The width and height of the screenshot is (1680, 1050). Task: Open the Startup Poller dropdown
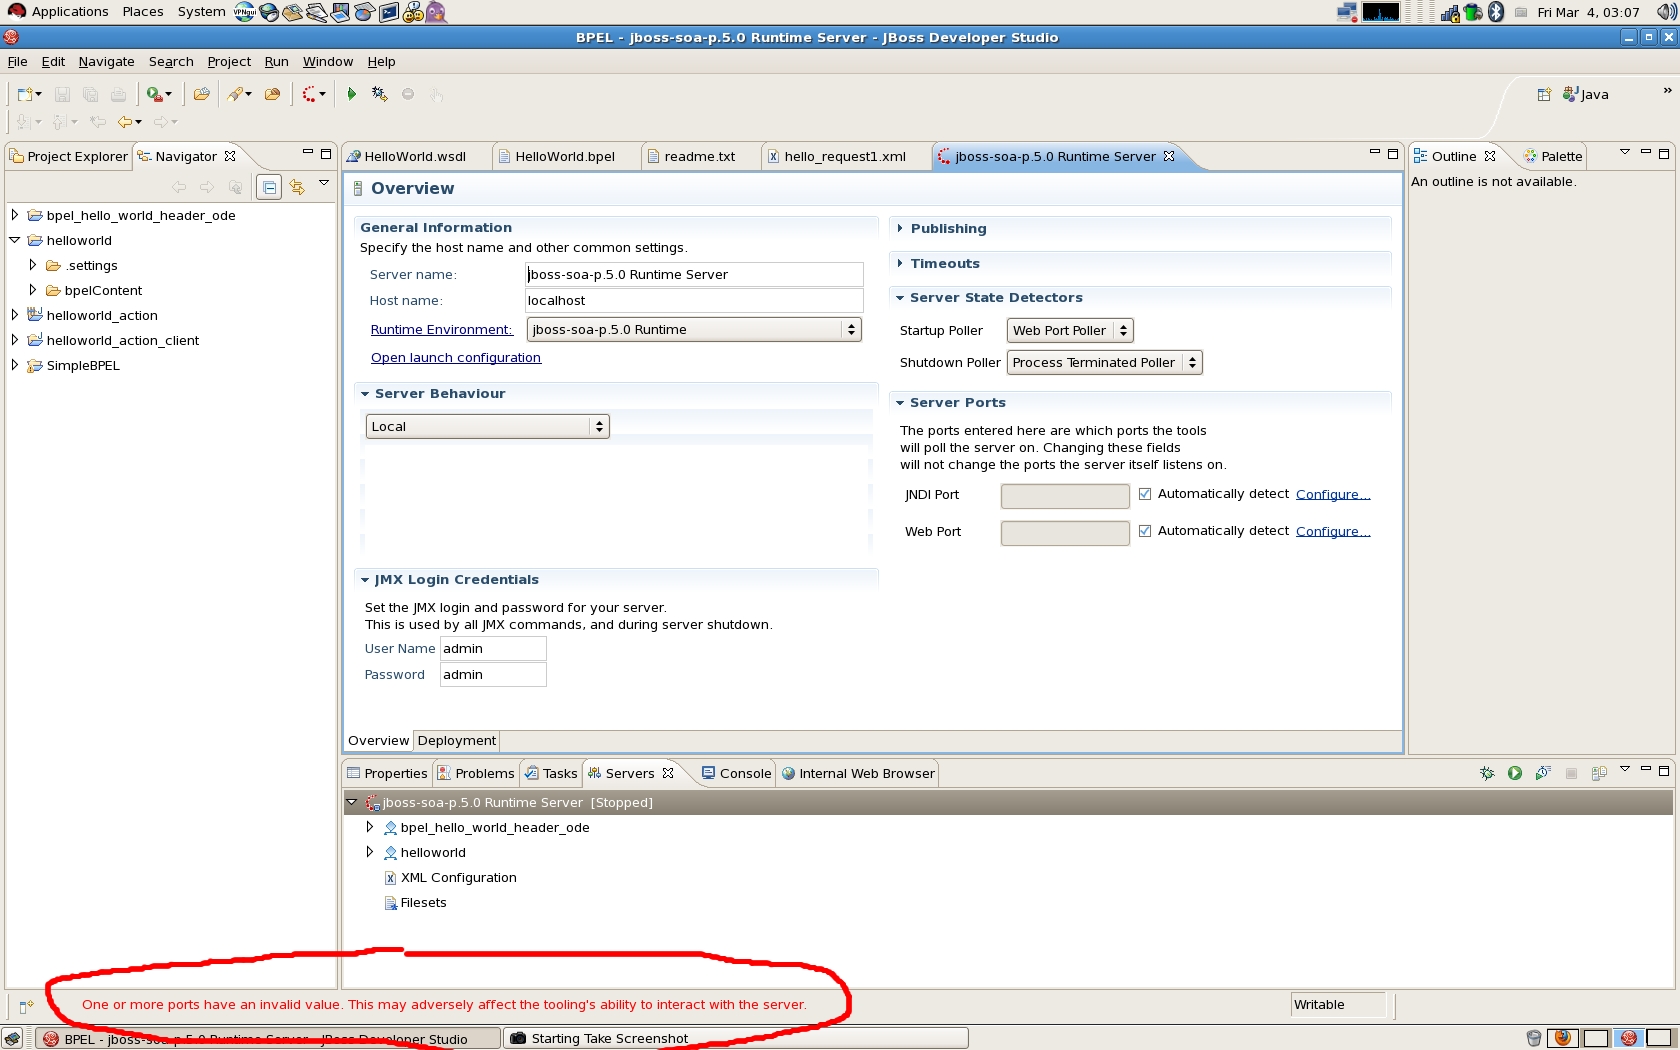pyautogui.click(x=1070, y=331)
